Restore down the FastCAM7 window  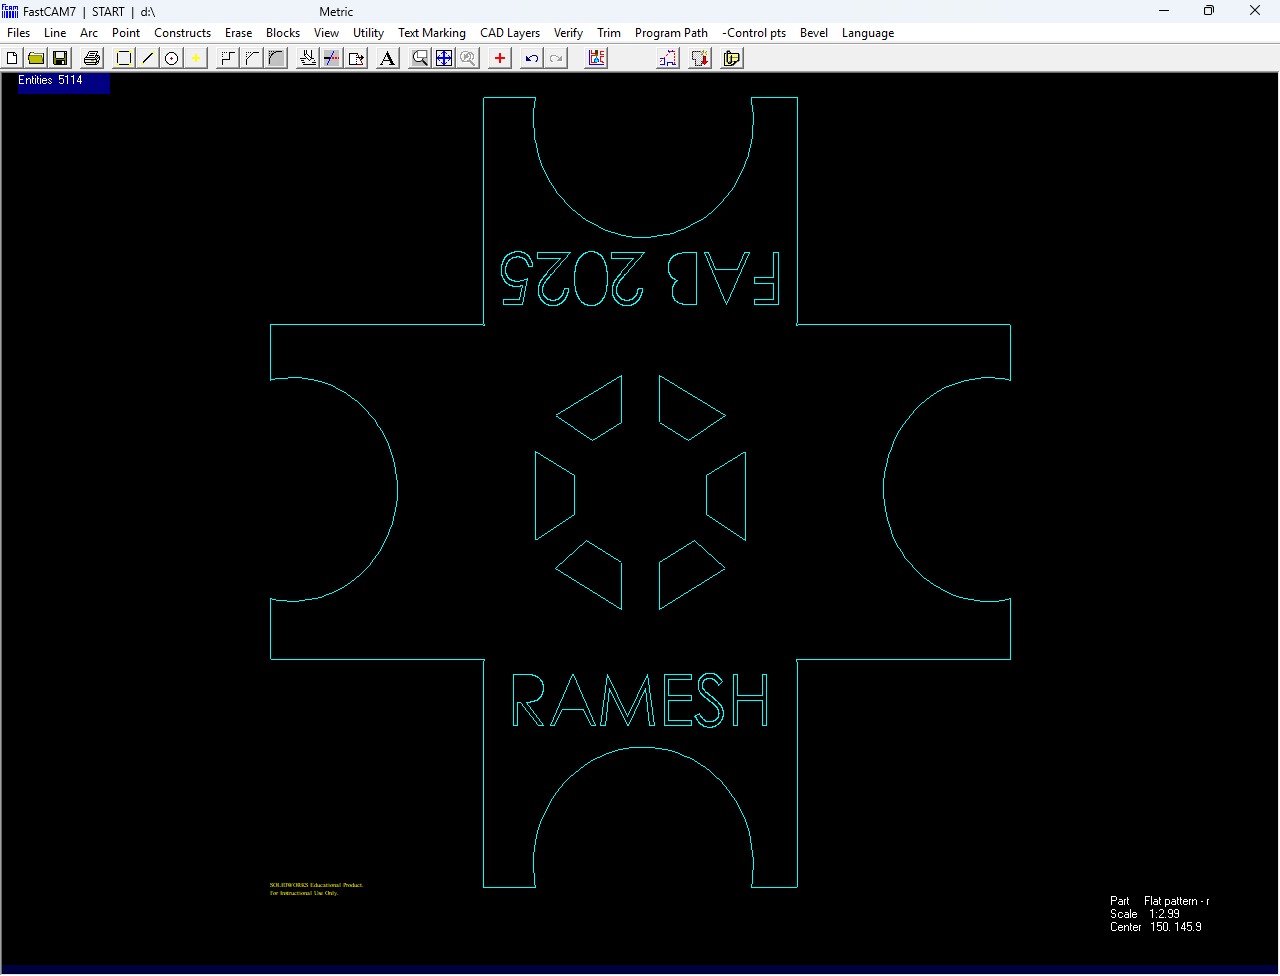click(1209, 11)
